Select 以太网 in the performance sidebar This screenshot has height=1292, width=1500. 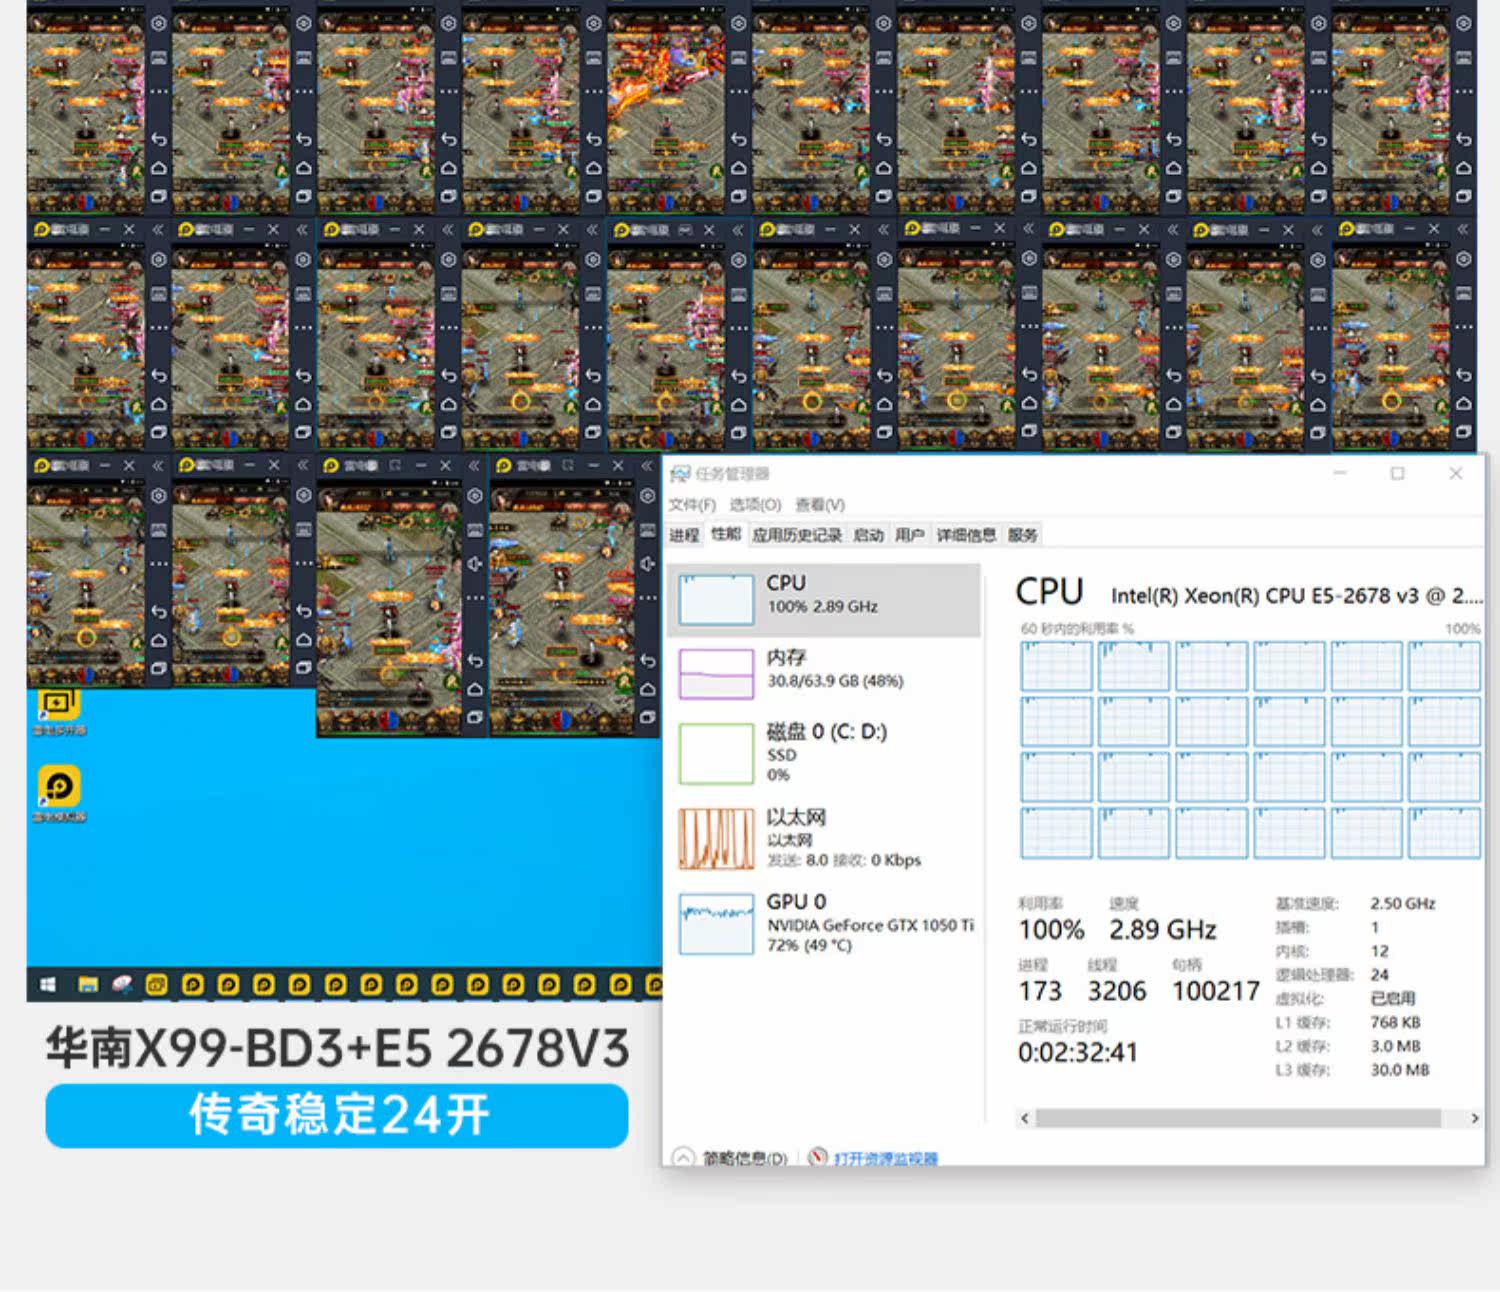pos(825,838)
